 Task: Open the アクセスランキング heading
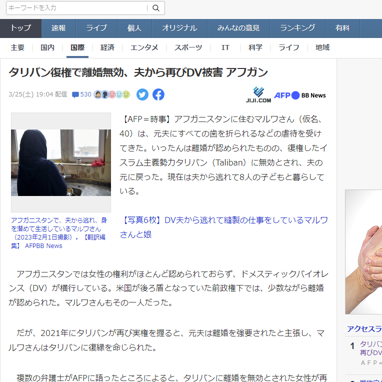[364, 329]
